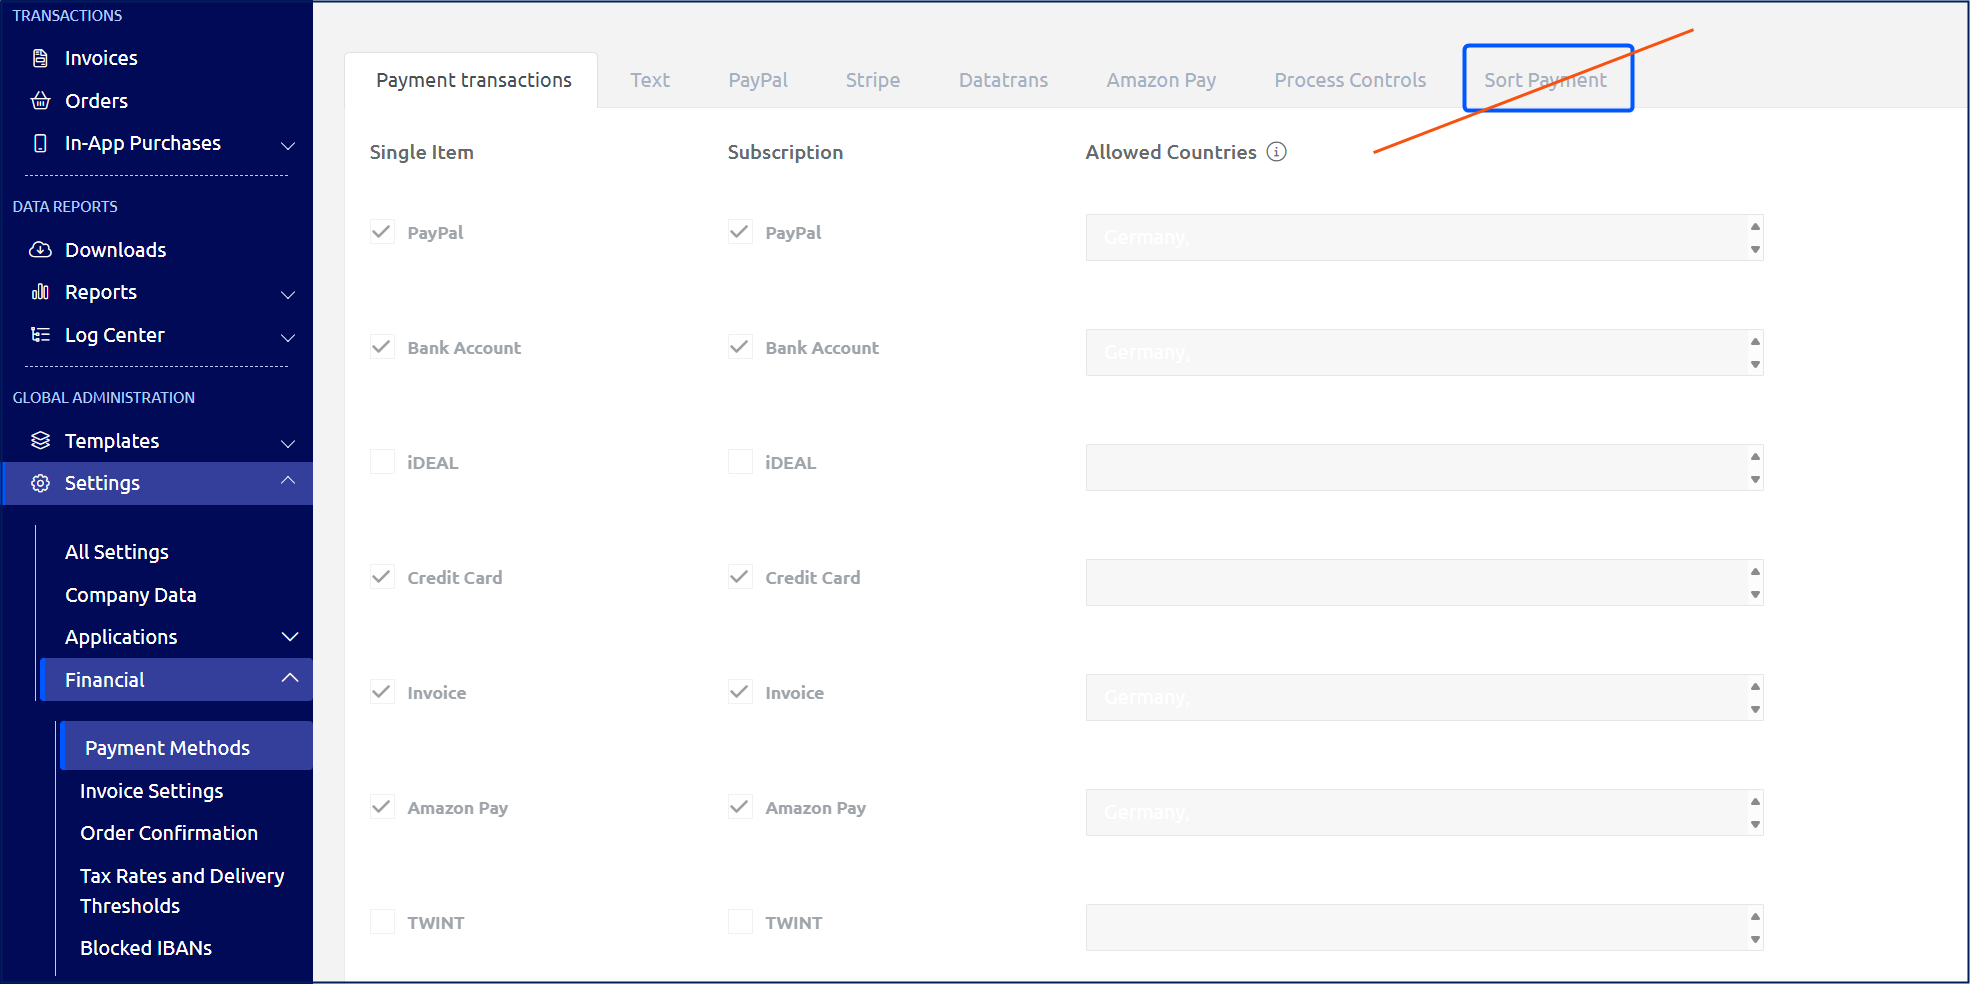This screenshot has height=984, width=1970.
Task: Open the Sort Payment tab
Action: [1546, 80]
